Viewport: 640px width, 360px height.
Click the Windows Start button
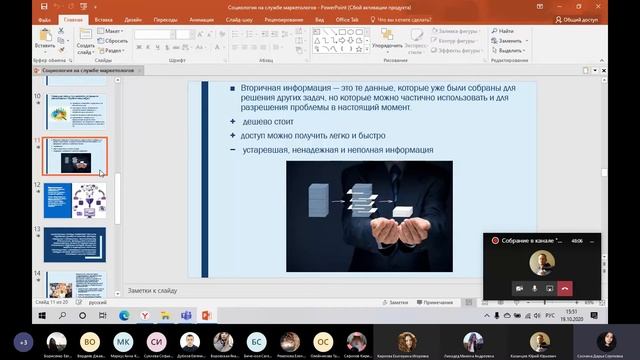pos(42,316)
